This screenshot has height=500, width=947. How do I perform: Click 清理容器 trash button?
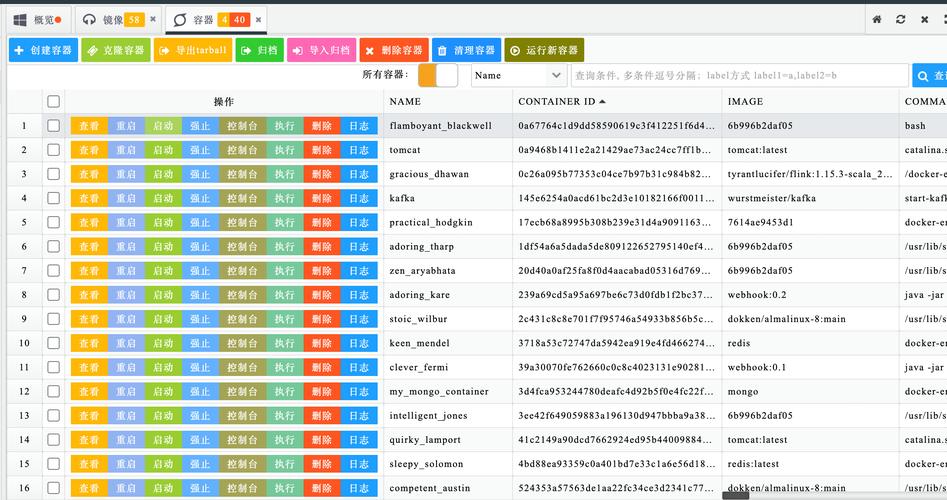click(x=465, y=50)
